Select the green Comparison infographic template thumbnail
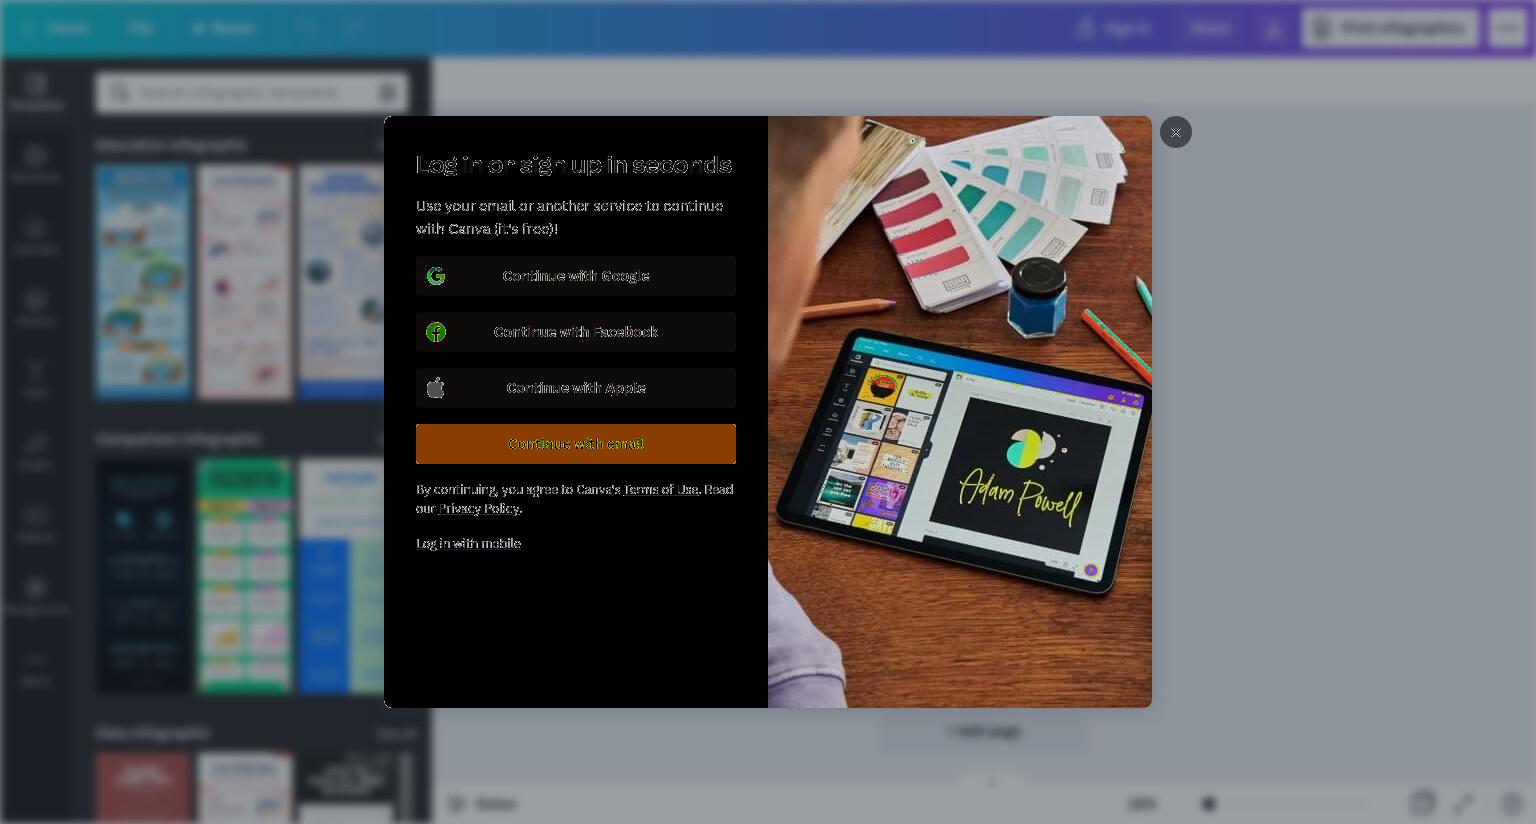This screenshot has height=824, width=1536. tap(245, 576)
